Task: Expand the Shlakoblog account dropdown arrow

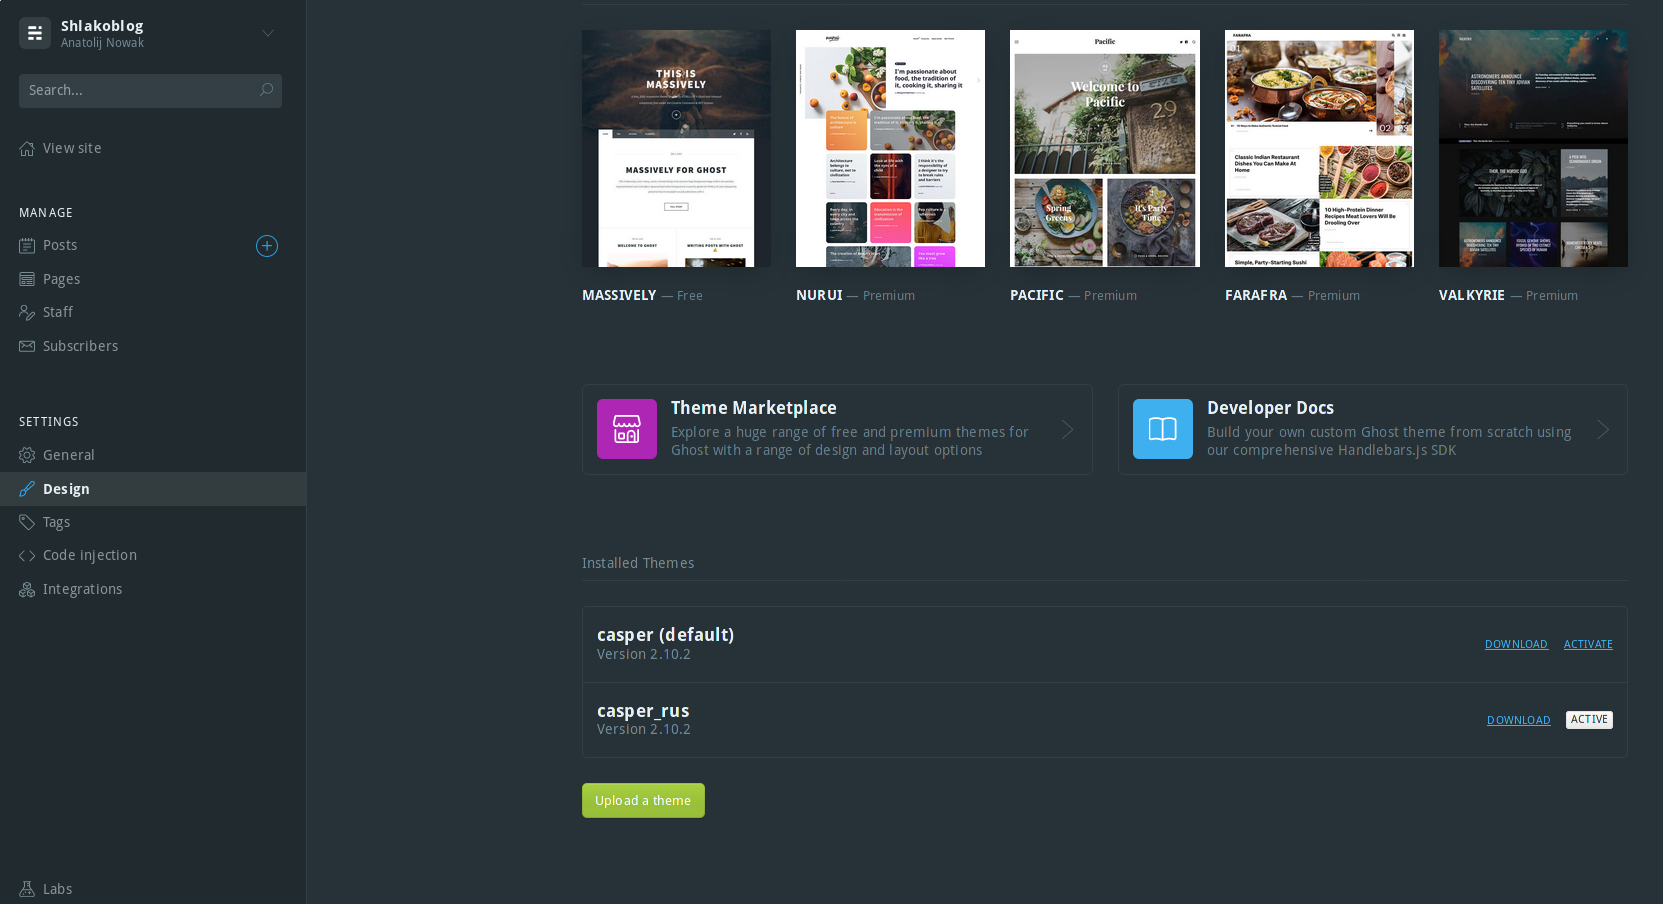Action: 268,33
